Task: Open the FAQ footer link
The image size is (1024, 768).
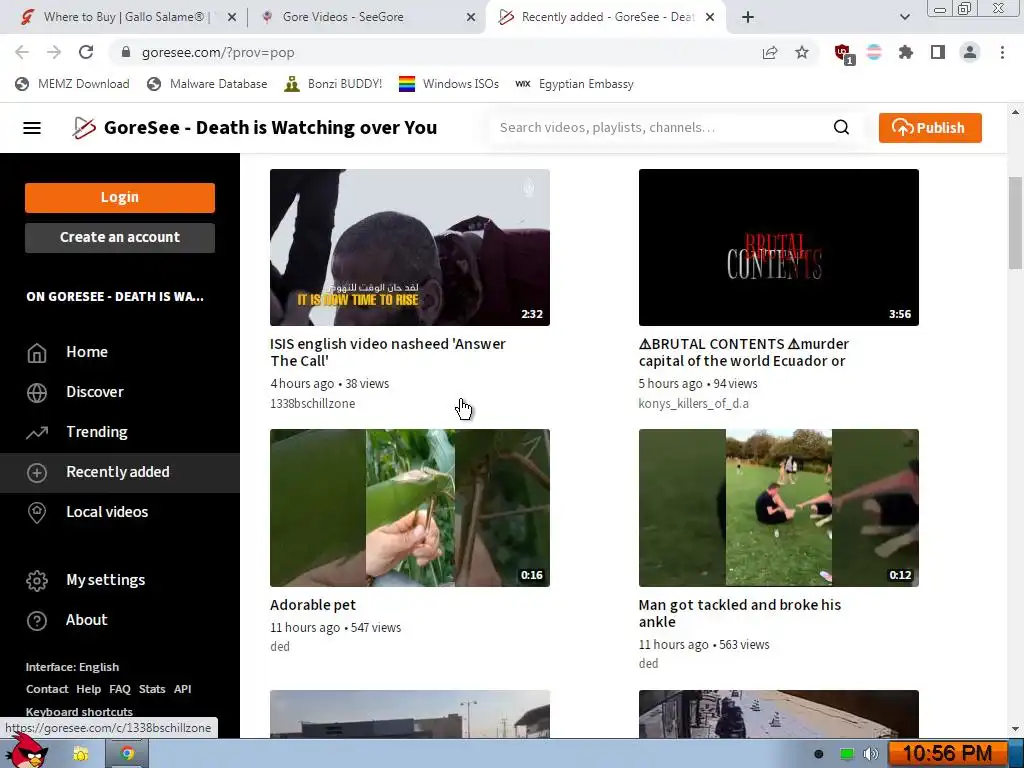Action: point(120,690)
